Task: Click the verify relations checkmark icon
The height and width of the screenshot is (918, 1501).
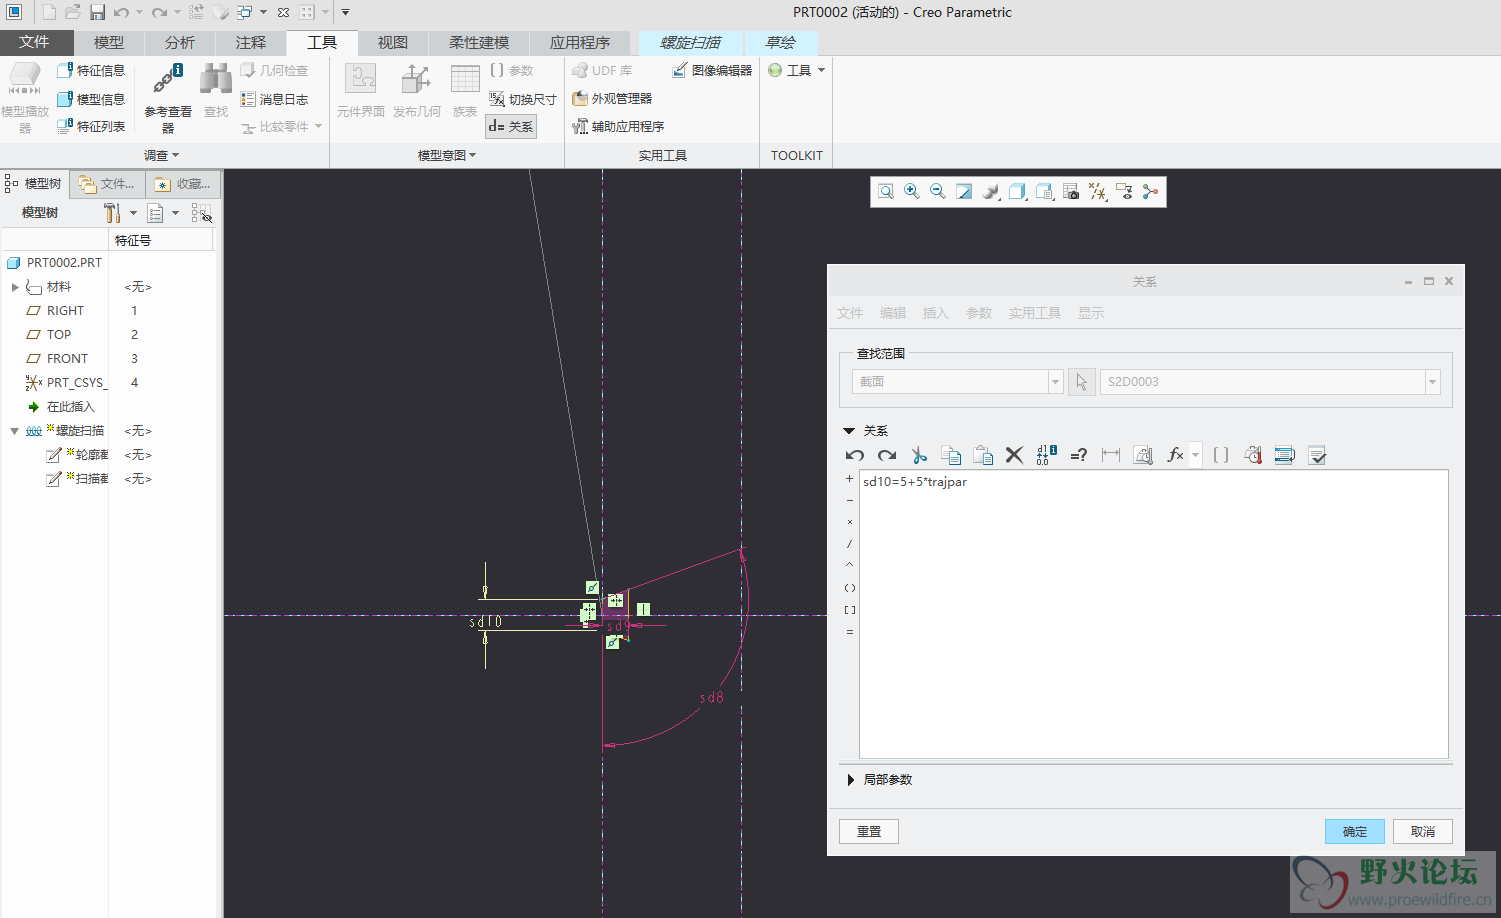Action: click(x=1317, y=456)
